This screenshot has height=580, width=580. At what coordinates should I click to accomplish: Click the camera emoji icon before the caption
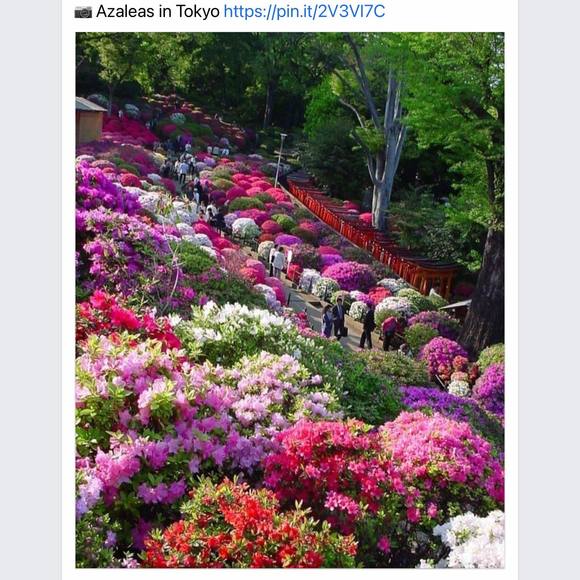point(83,12)
